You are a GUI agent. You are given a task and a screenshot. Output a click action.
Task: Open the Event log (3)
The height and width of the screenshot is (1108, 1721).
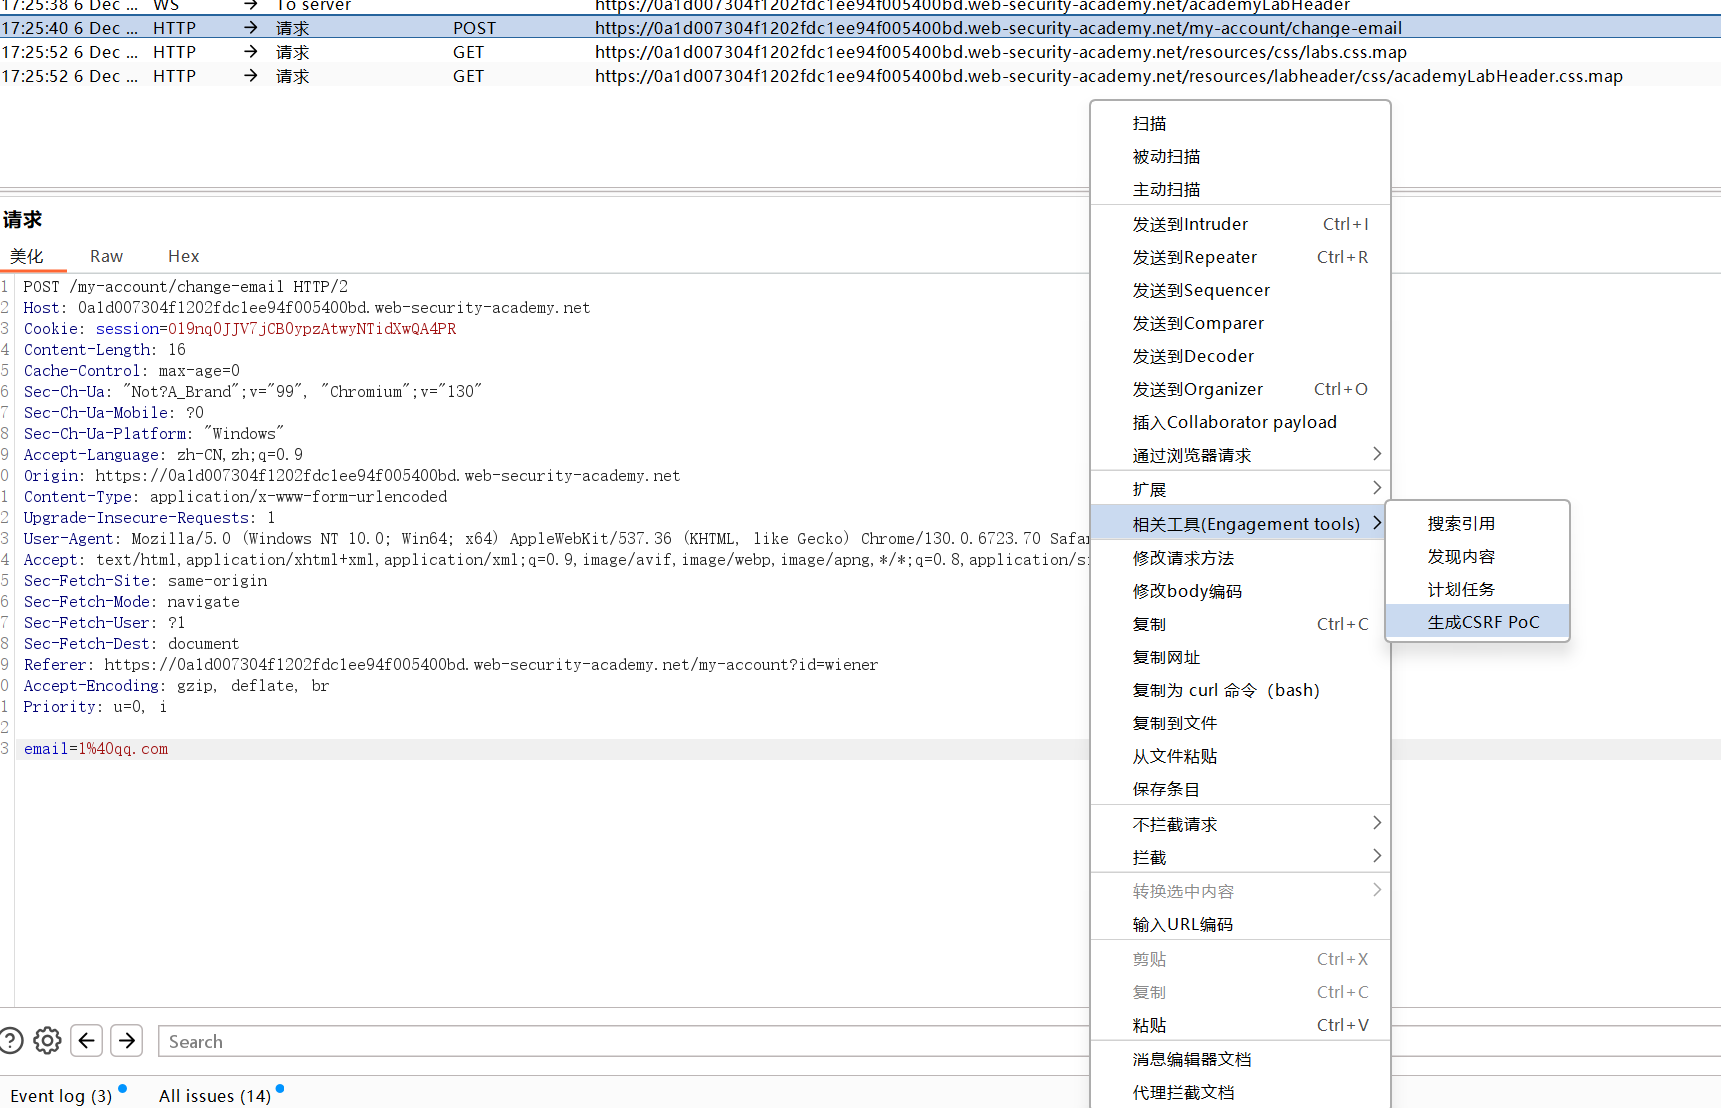coord(61,1095)
